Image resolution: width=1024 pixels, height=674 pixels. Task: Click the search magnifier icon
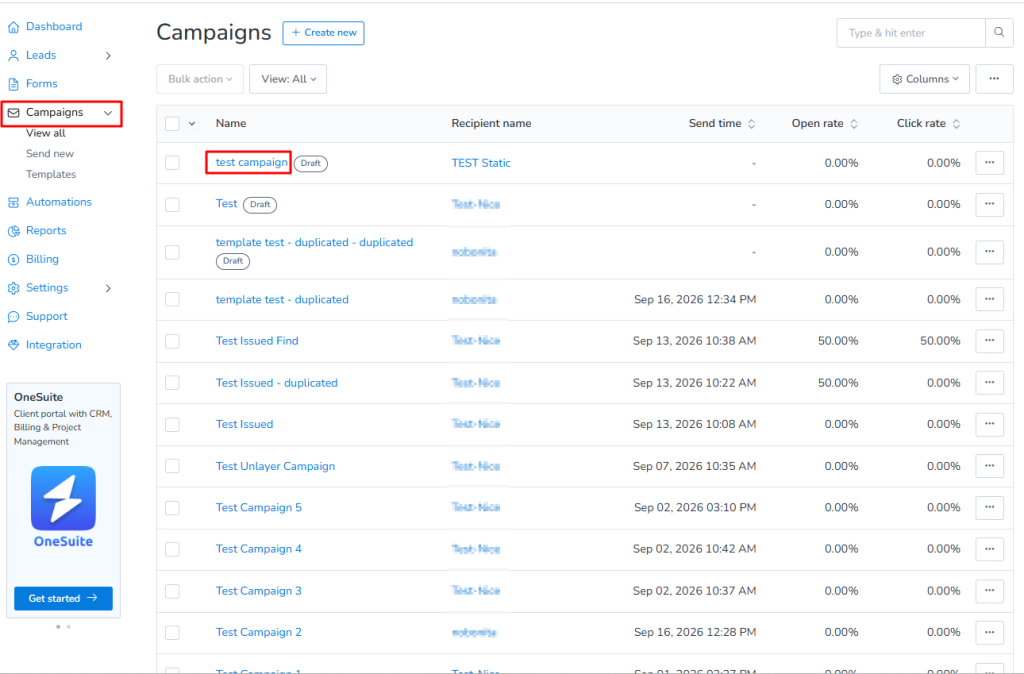999,33
